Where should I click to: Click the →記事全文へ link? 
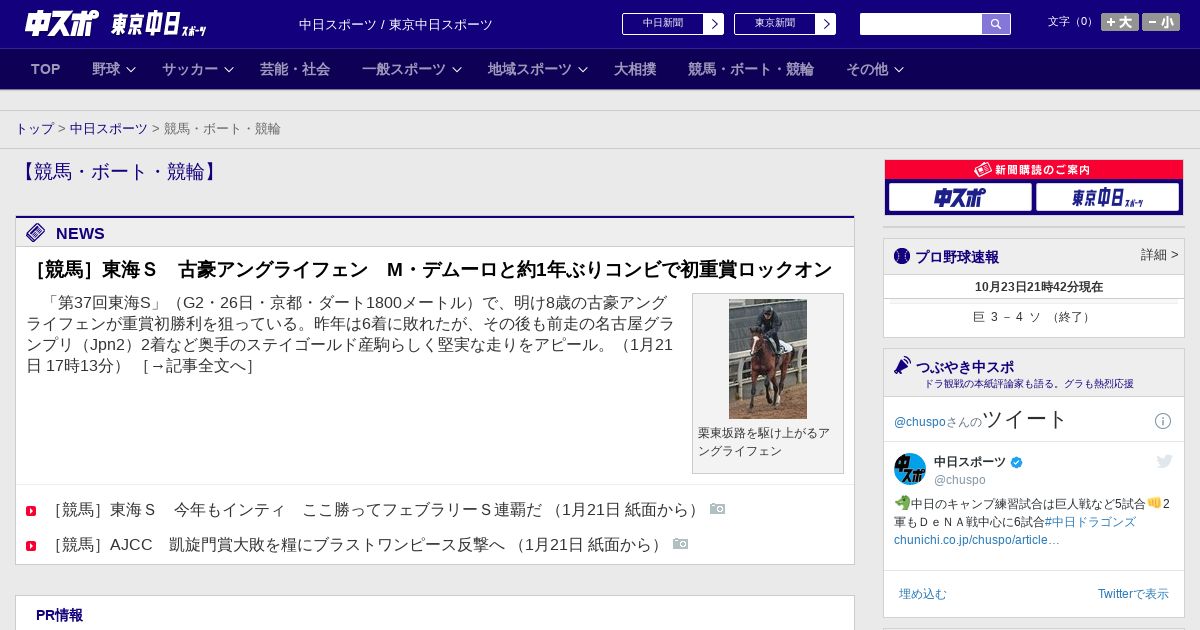197,366
